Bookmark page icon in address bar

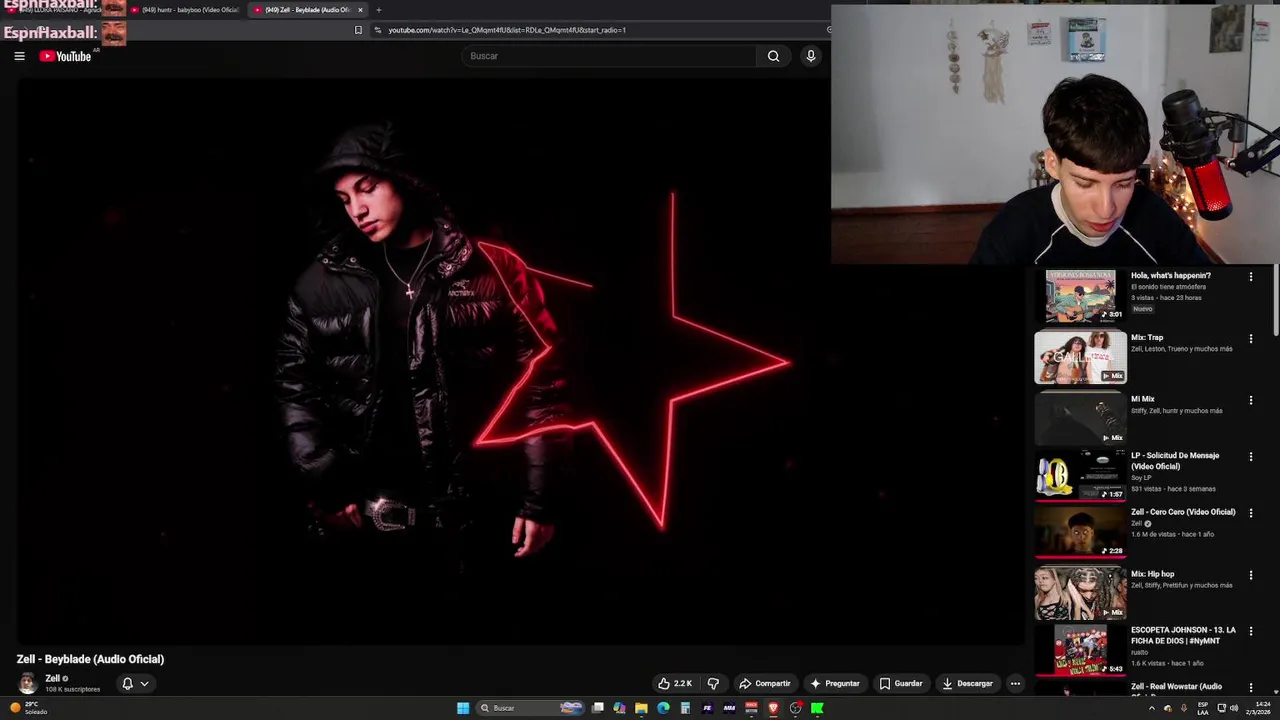click(358, 30)
